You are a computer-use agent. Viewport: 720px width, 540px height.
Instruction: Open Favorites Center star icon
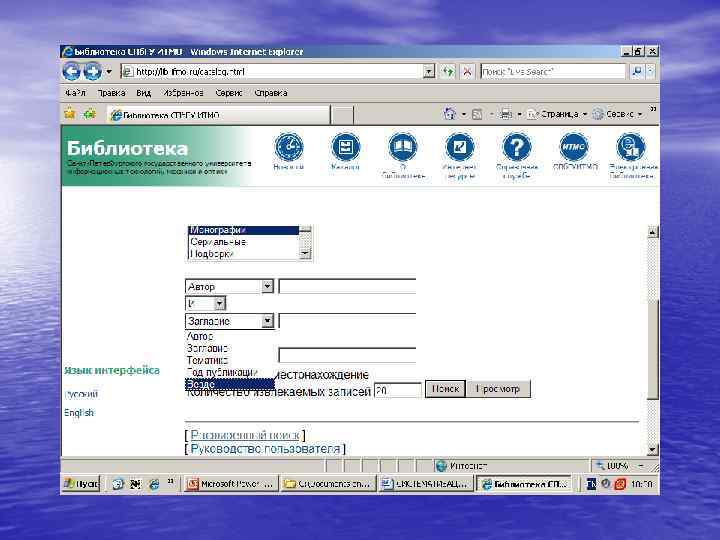pos(70,113)
